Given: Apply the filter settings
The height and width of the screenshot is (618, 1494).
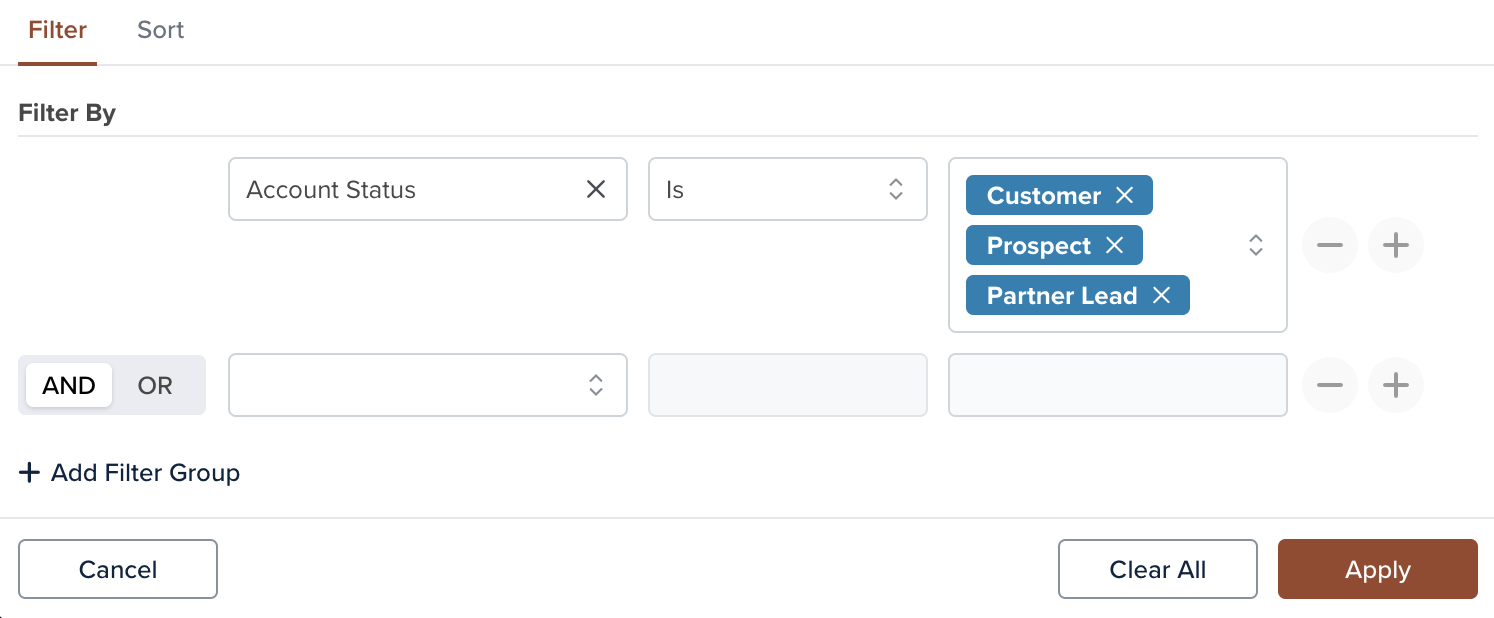Looking at the screenshot, I should (x=1378, y=569).
